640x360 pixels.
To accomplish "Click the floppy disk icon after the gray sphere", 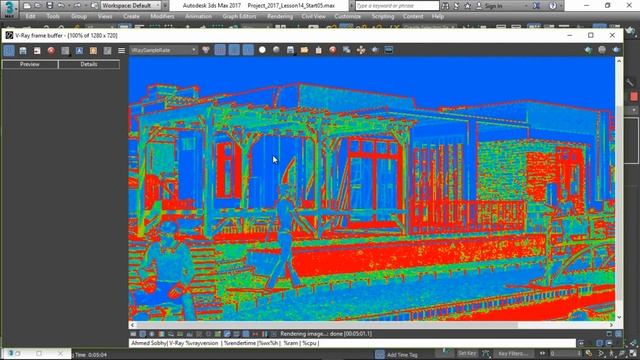I will [290, 50].
